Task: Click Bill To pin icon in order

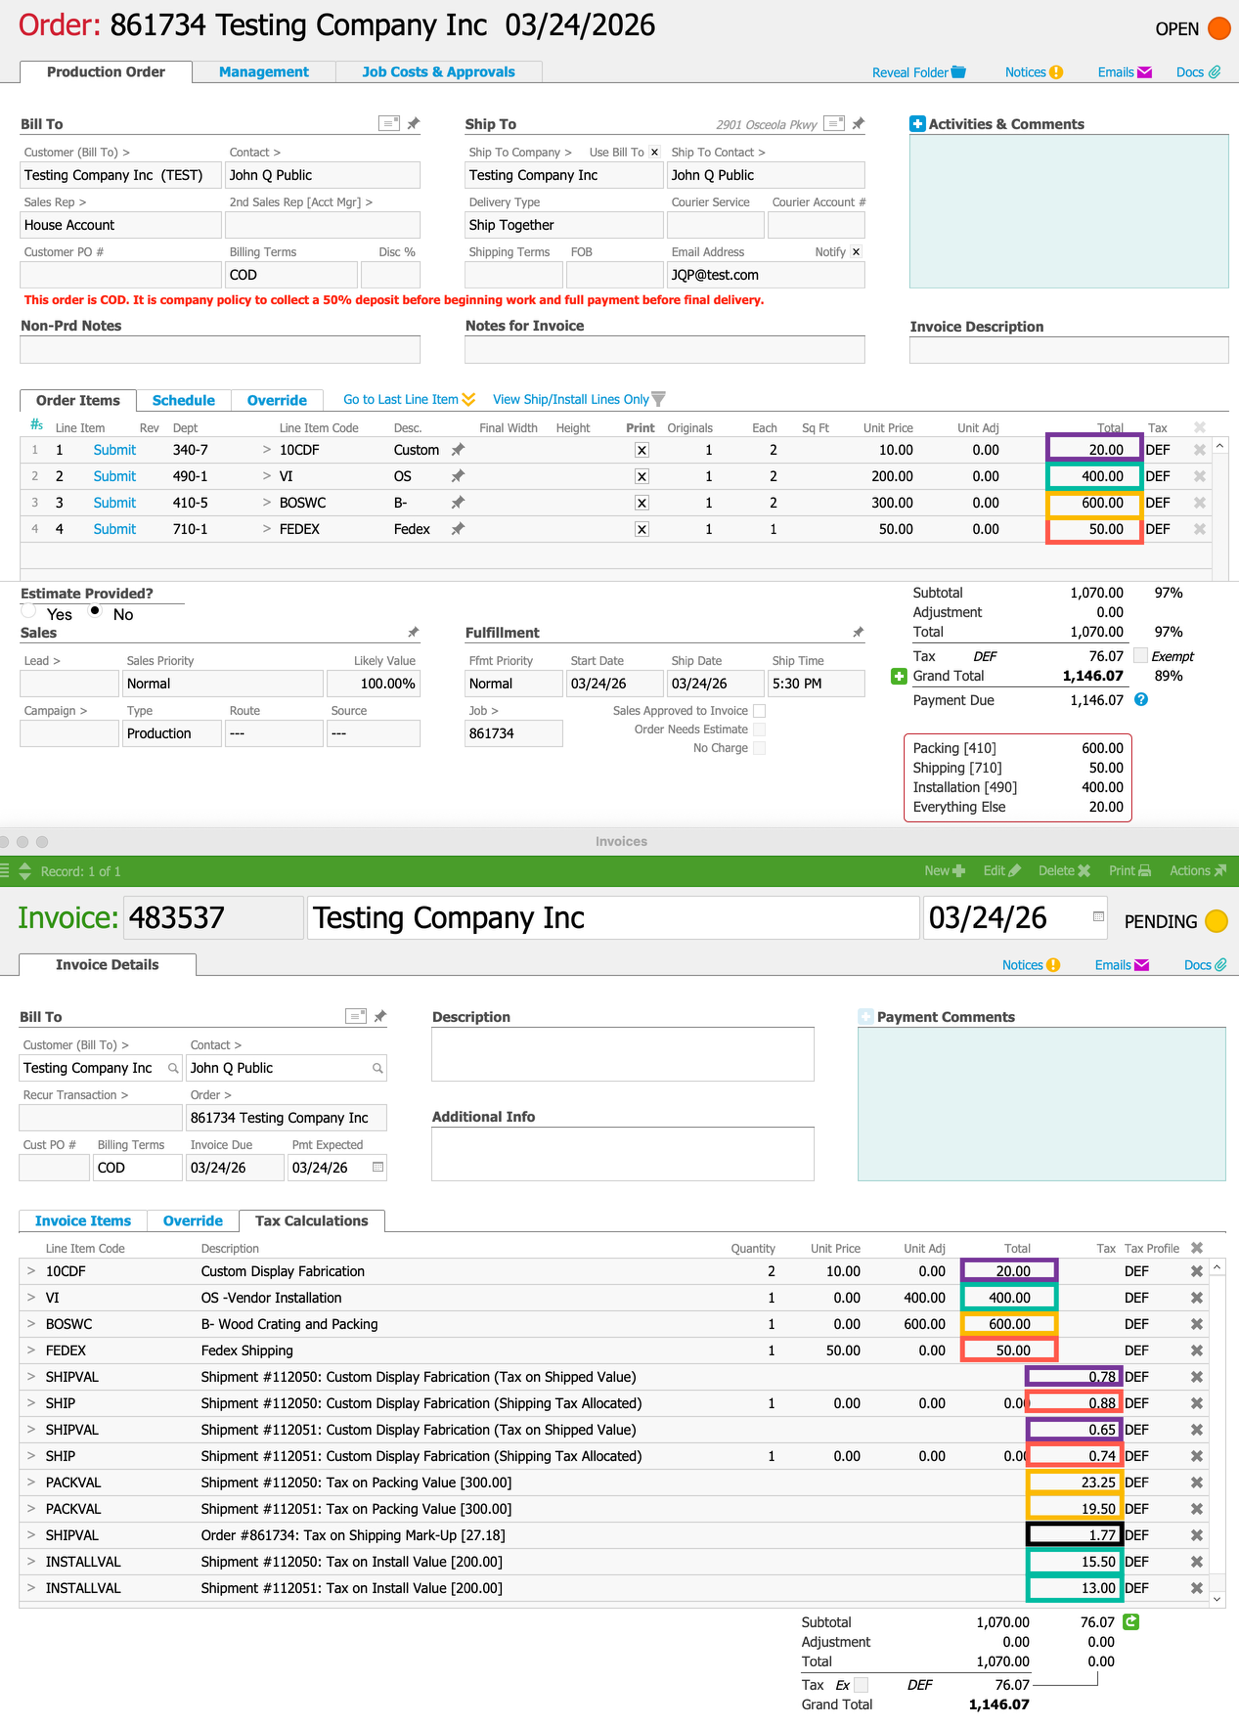Action: point(414,123)
